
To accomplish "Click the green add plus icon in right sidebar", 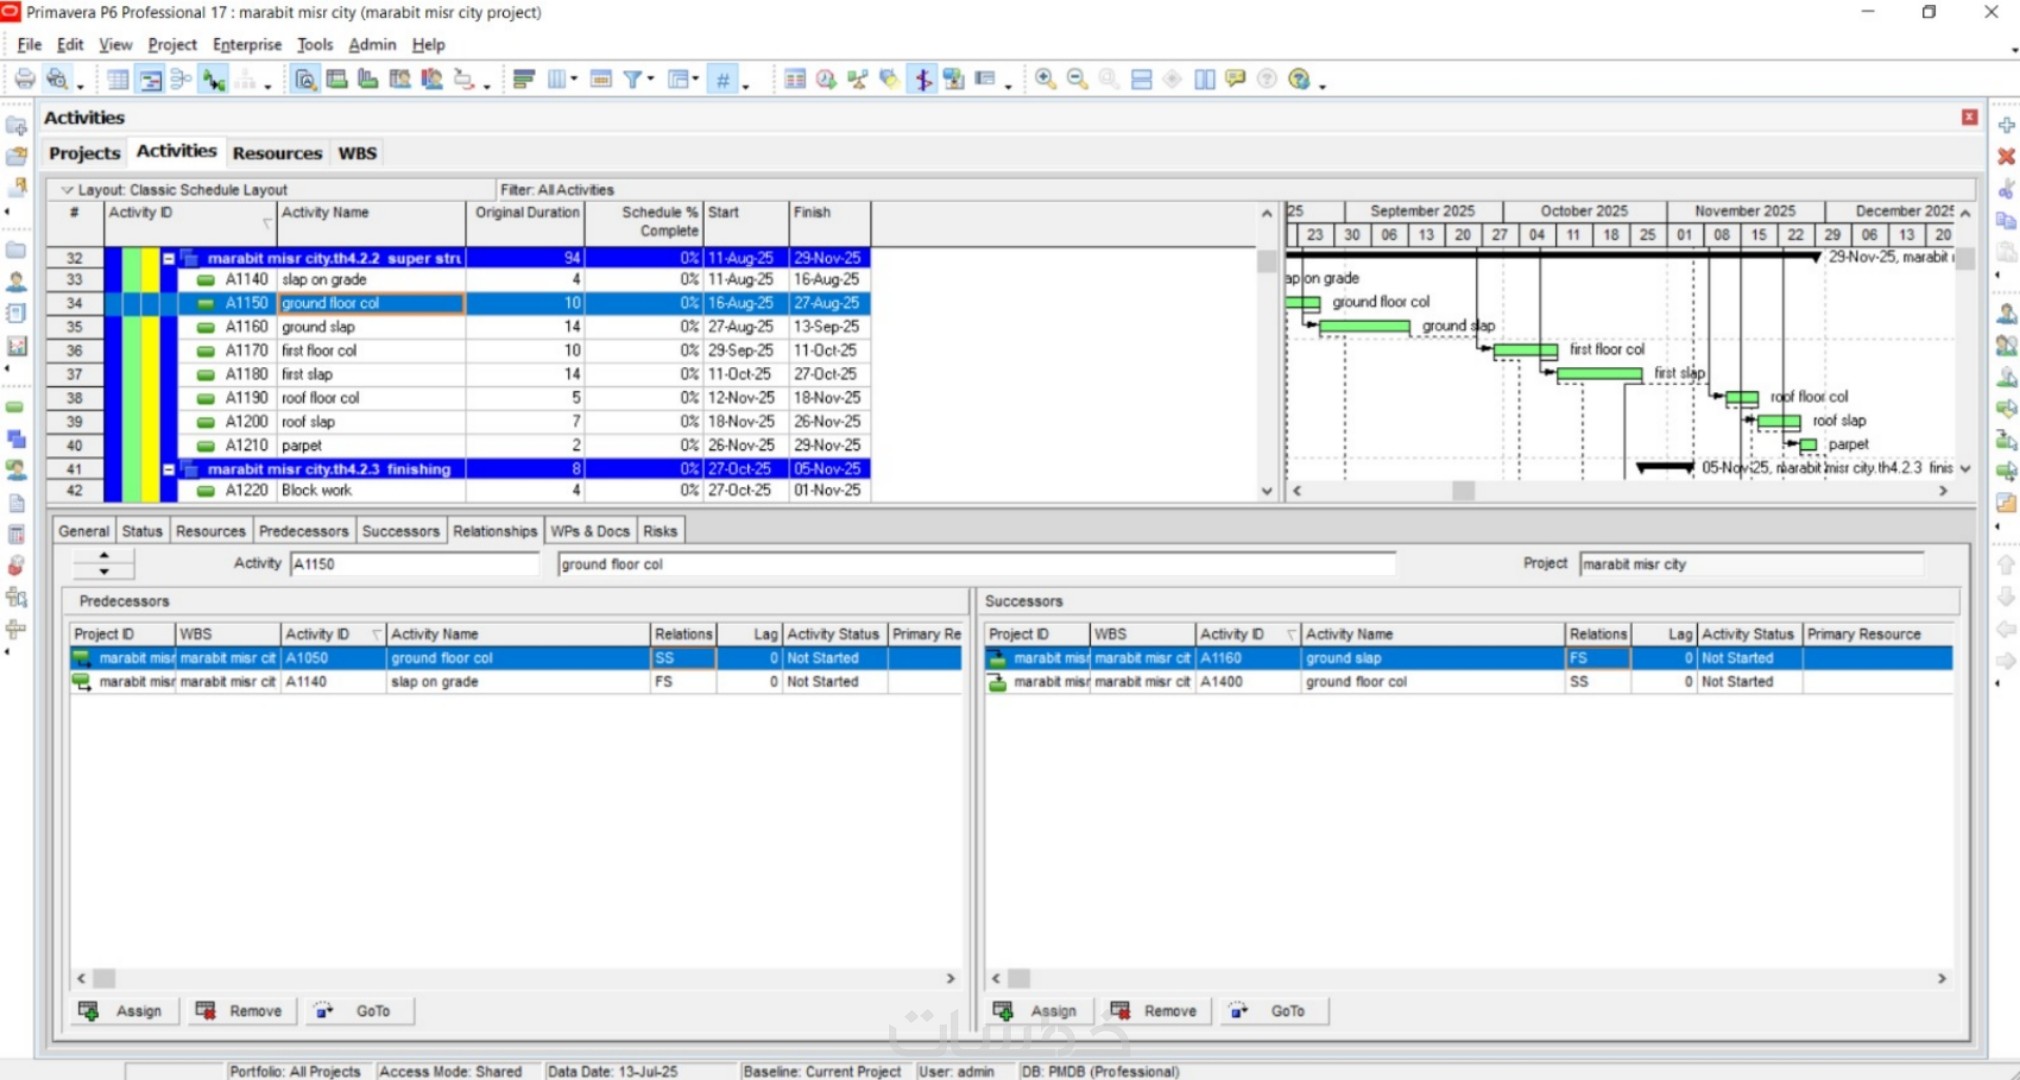I will (2006, 125).
